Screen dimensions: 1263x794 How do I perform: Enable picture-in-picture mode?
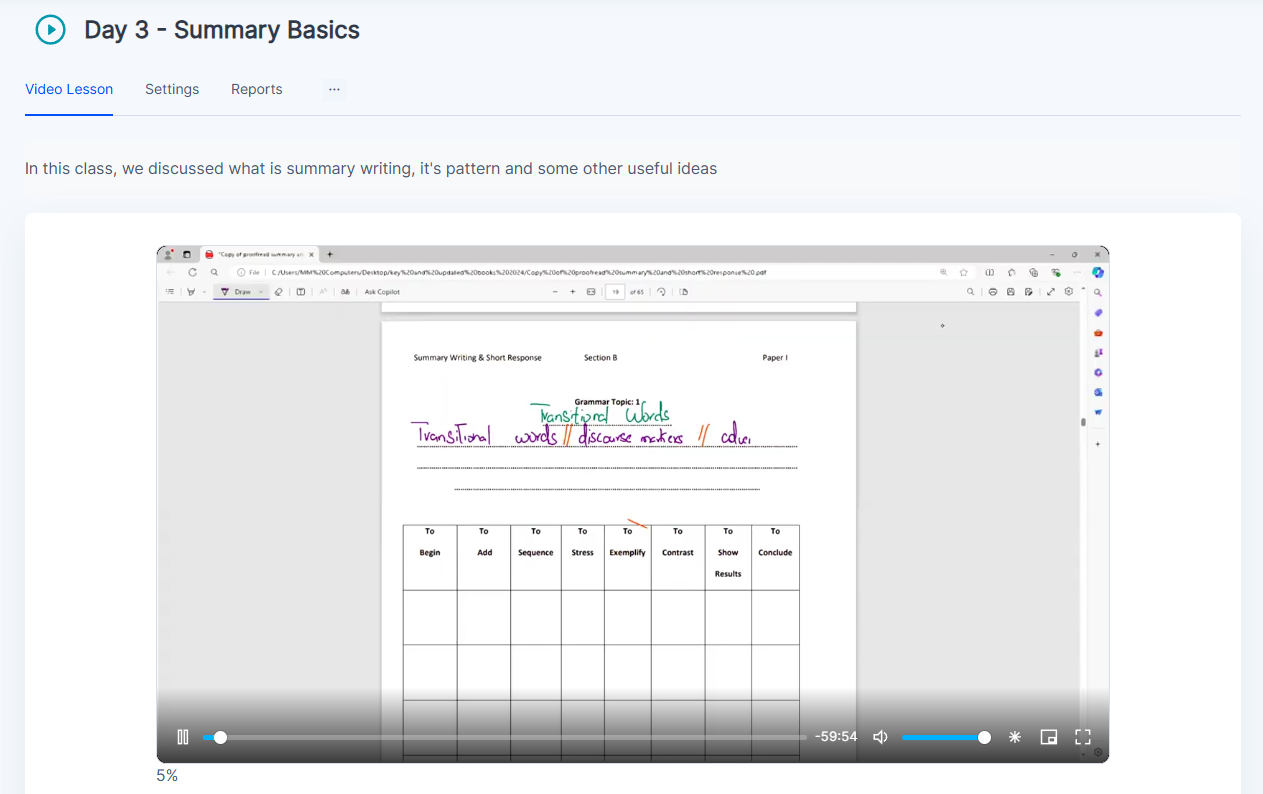click(1049, 737)
